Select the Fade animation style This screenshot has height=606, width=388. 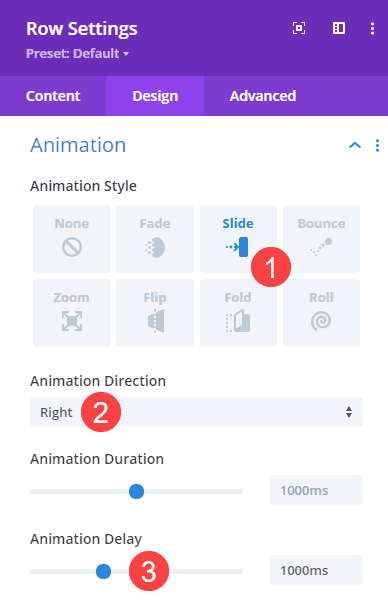click(155, 239)
